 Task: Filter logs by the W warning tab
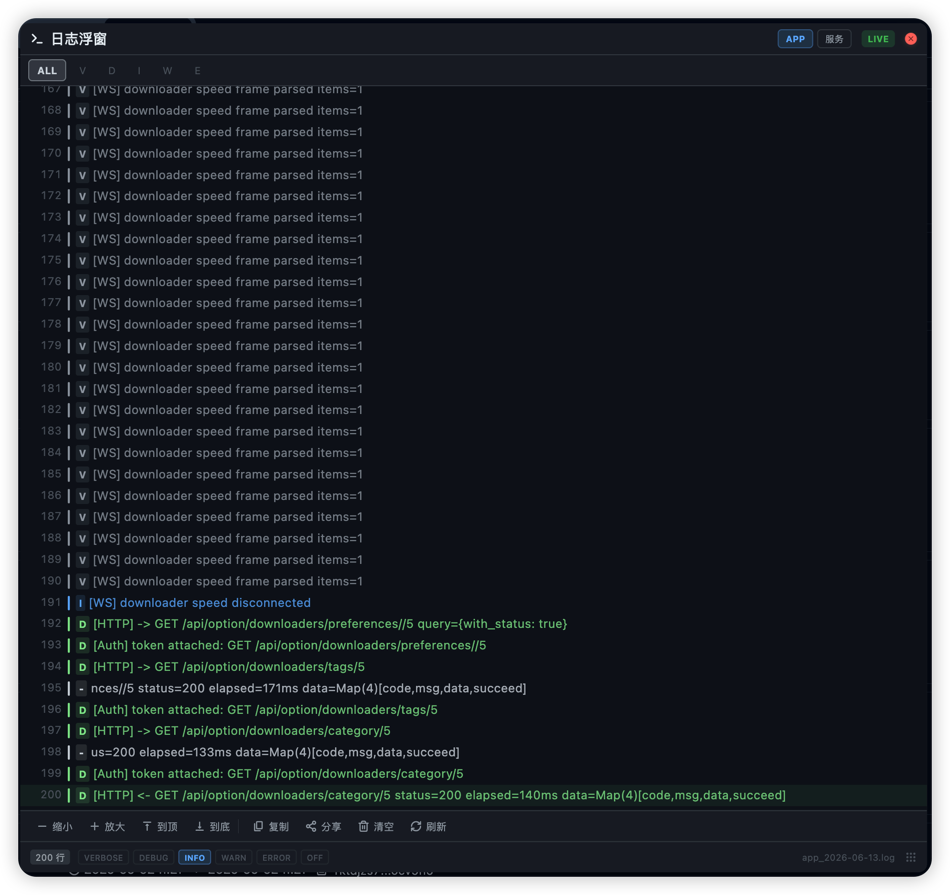pos(167,70)
